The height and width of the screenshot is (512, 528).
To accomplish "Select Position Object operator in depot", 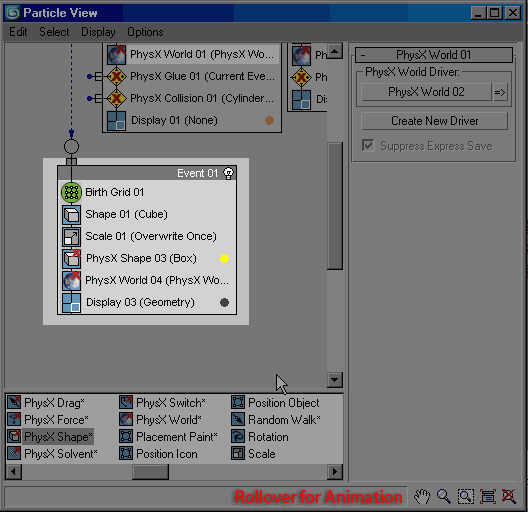I will point(275,403).
